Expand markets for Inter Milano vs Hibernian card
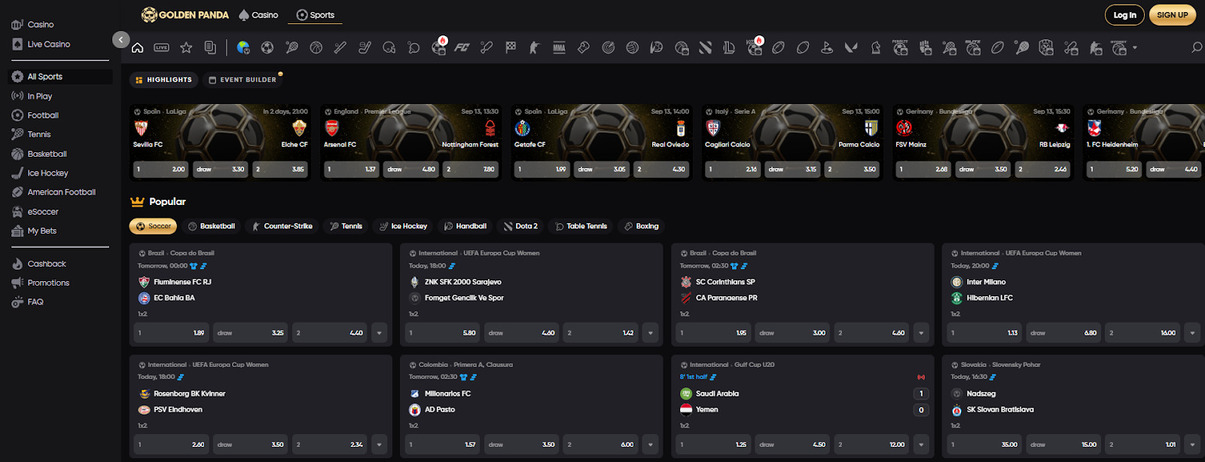 click(x=1190, y=332)
